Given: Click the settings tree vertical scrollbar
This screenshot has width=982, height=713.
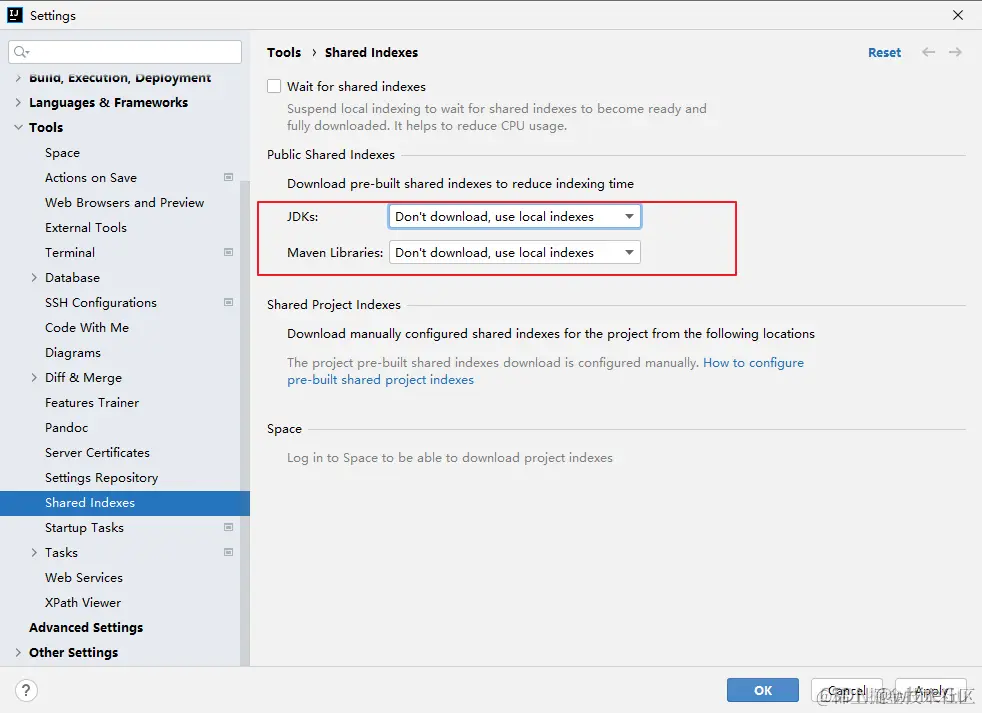Looking at the screenshot, I should point(245,423).
